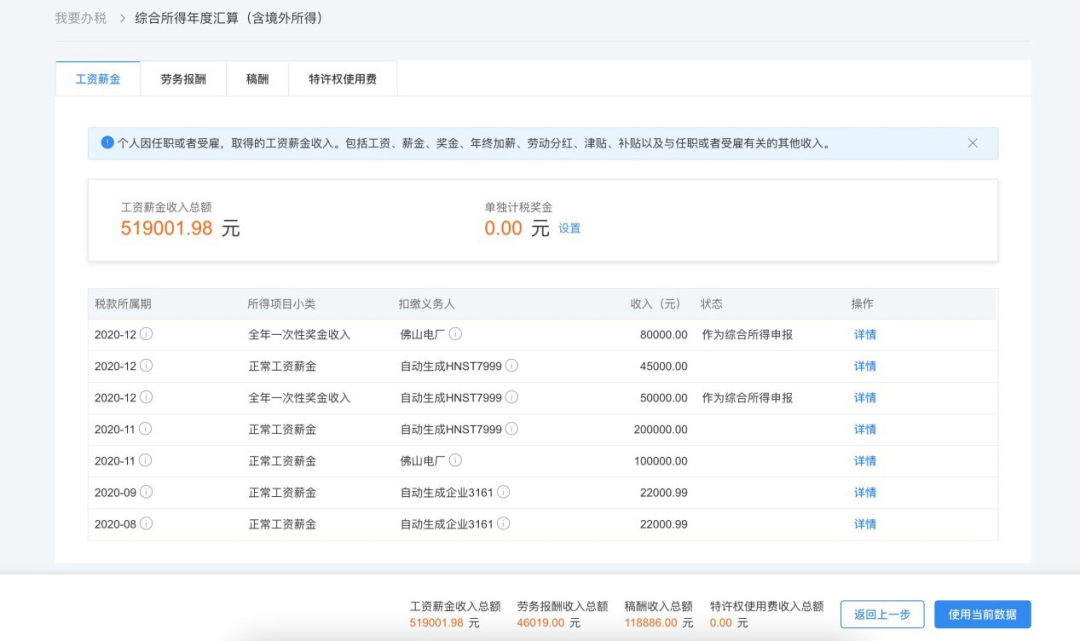Open 详情 for the 80000.00 row
Viewport: 1080px width, 641px height.
[x=865, y=335]
